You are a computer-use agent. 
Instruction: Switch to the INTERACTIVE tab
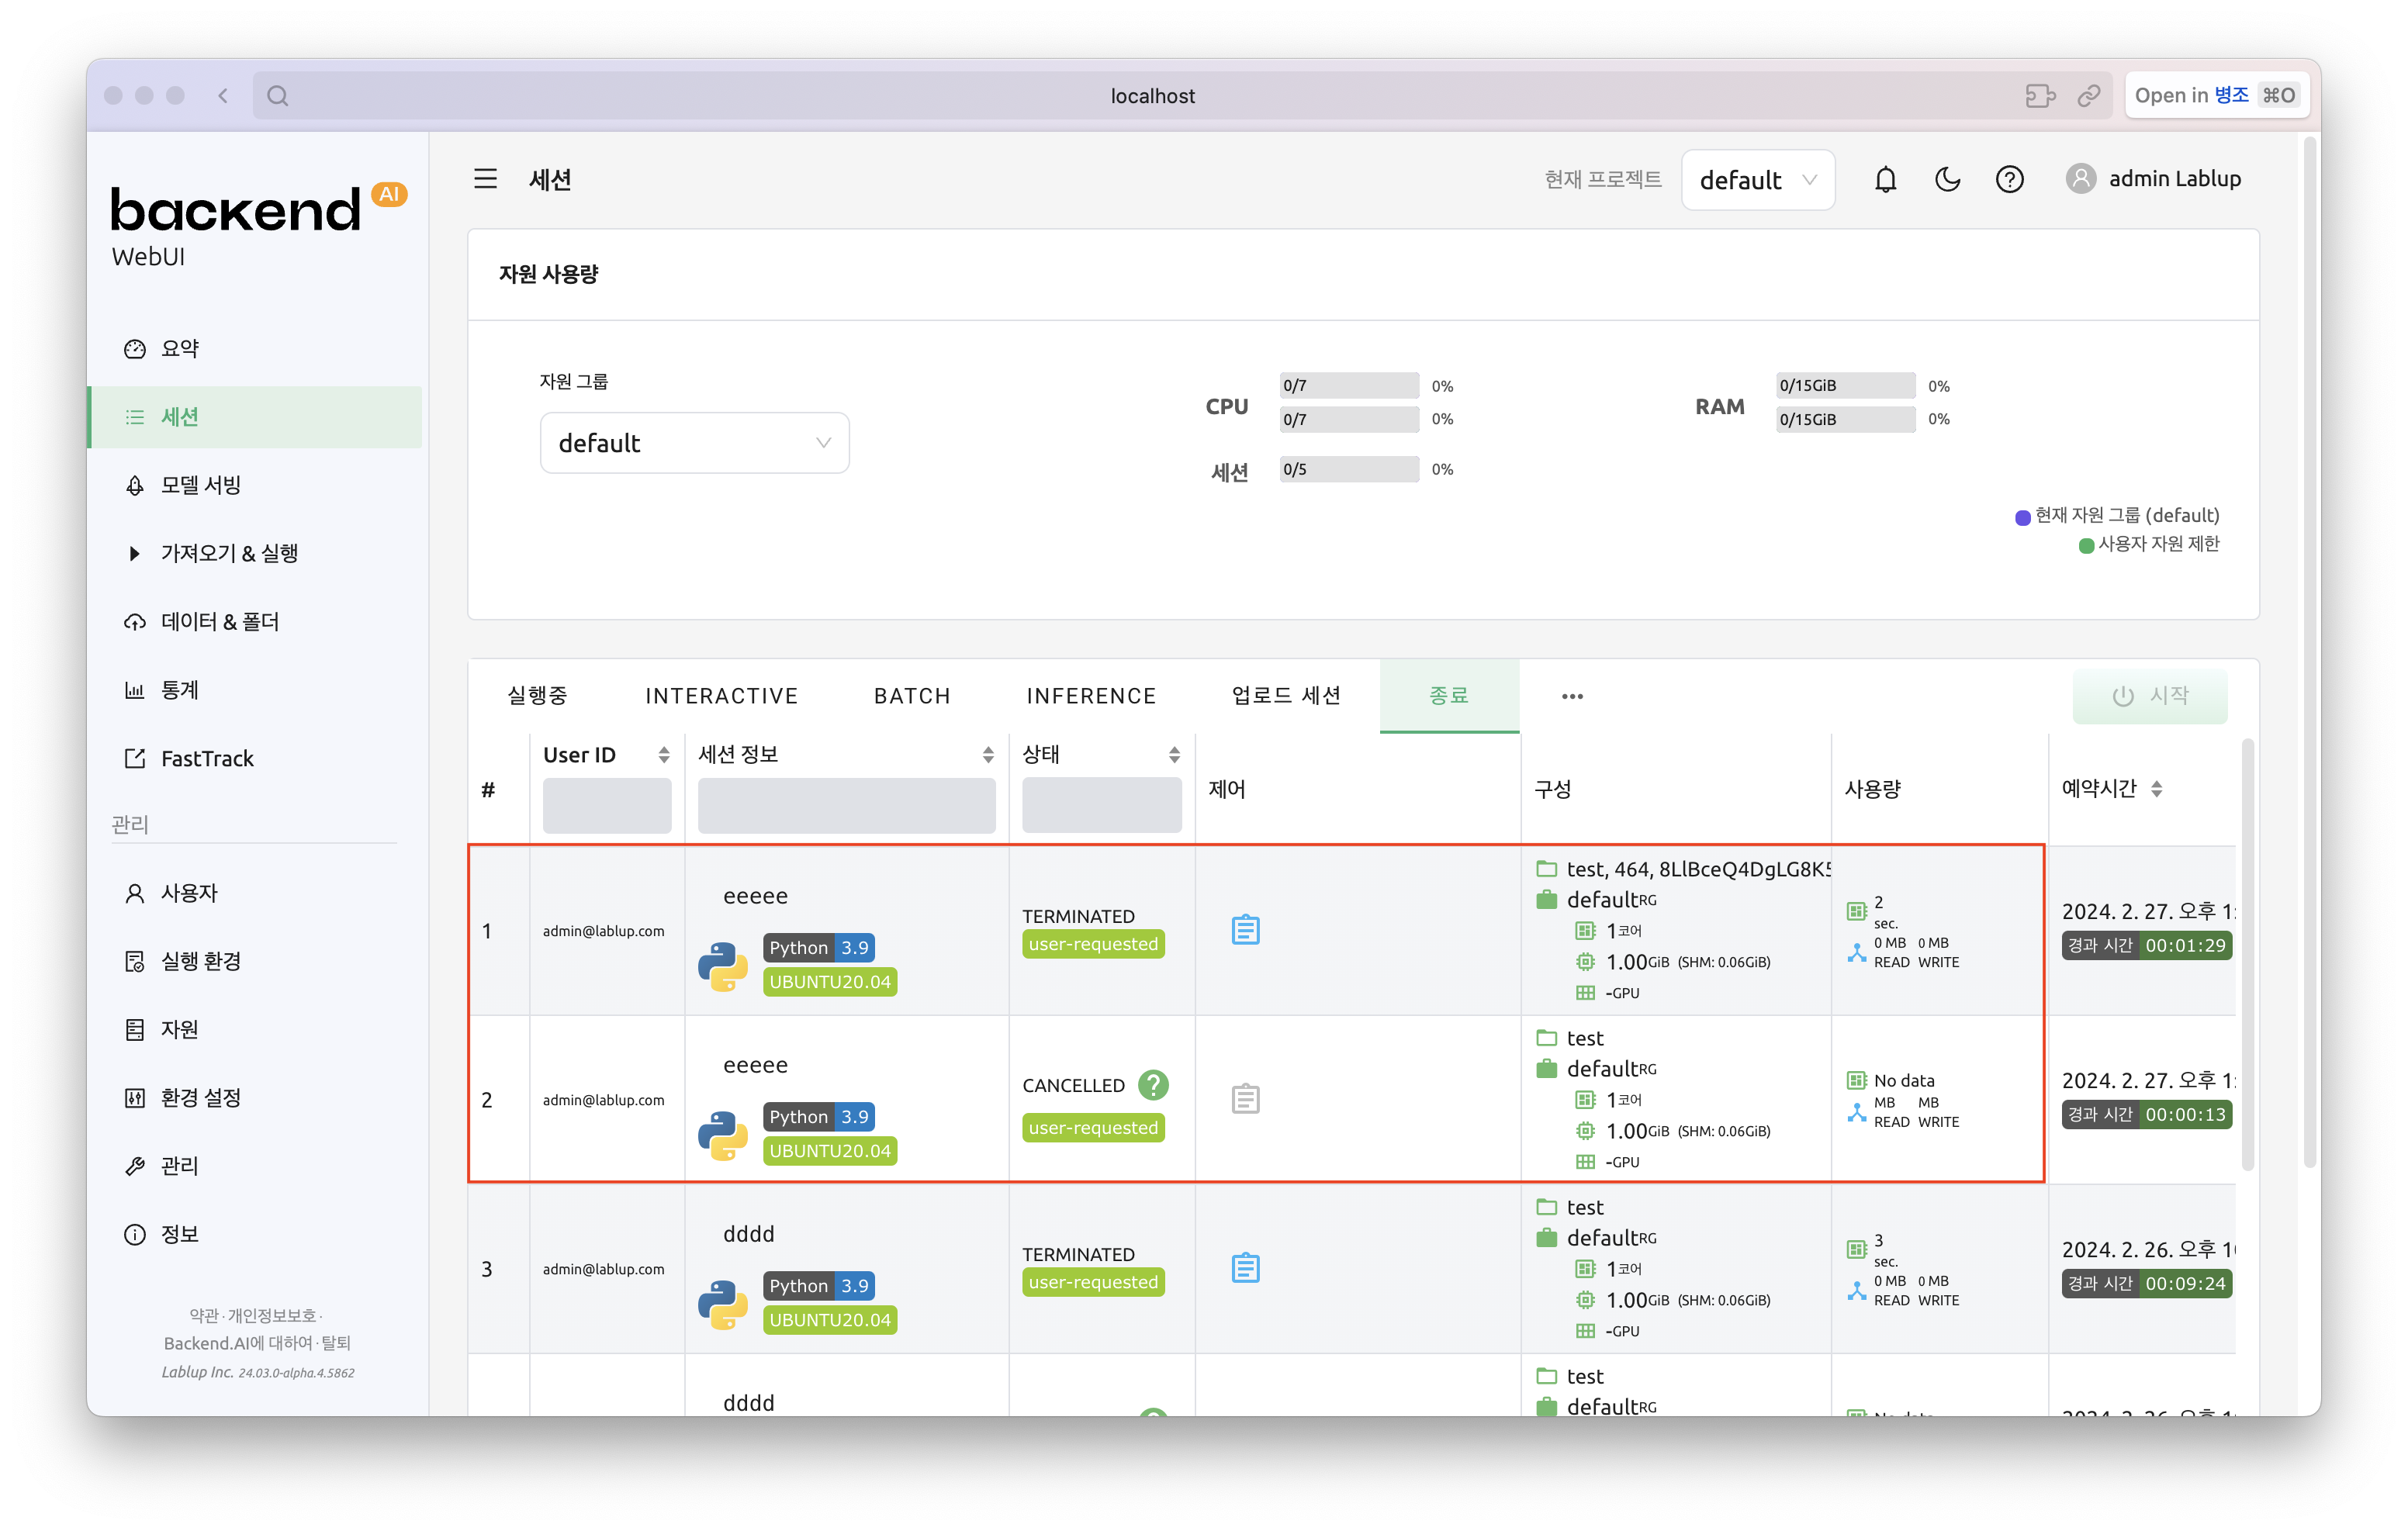[721, 696]
